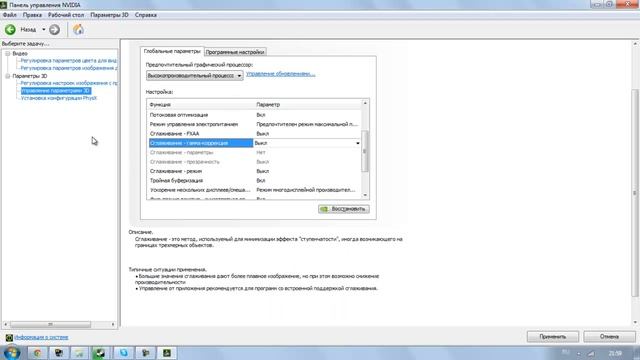Open the Параметры 3D menu
Viewport: 640px width, 360px height.
[x=109, y=15]
